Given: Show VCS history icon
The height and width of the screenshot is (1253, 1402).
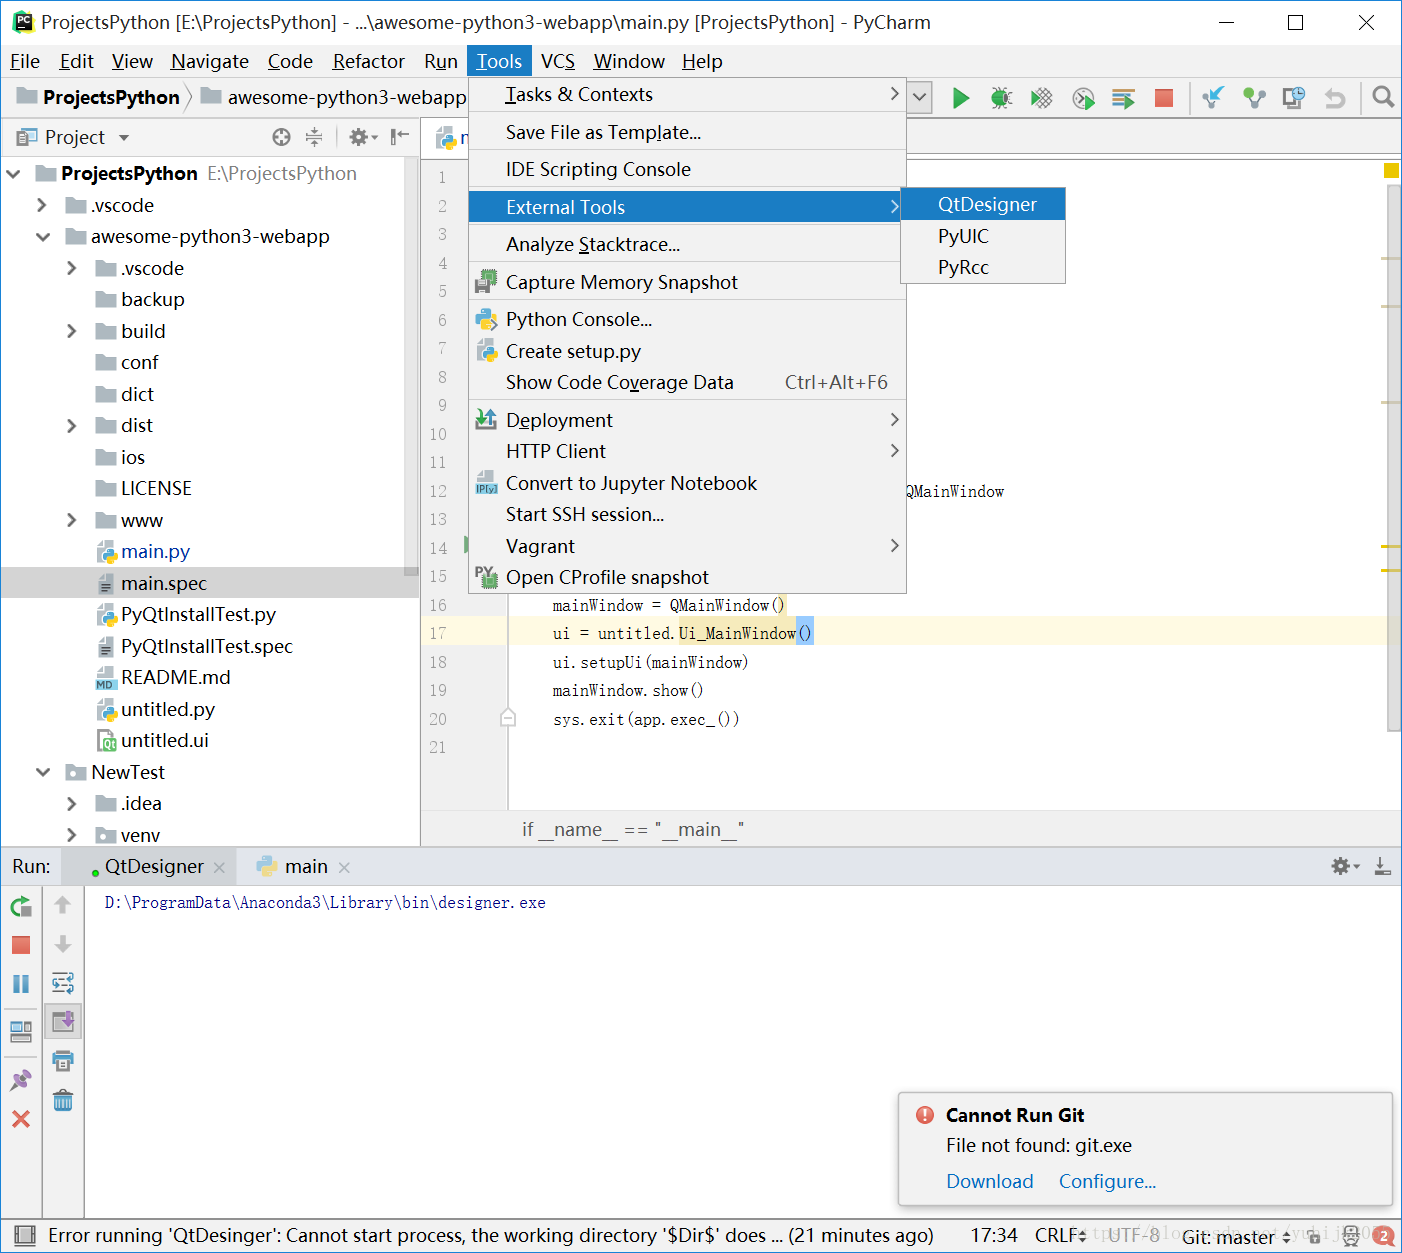Looking at the screenshot, I should [x=1294, y=98].
